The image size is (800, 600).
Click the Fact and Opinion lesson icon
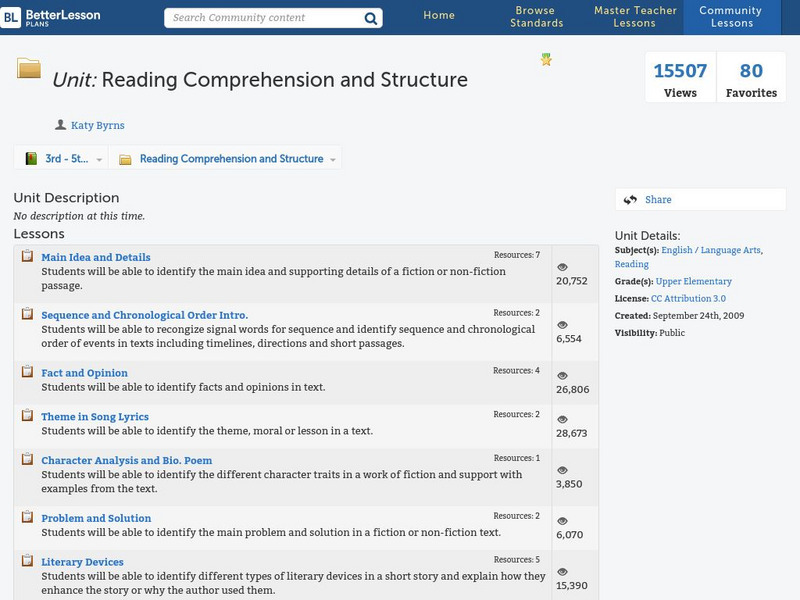tap(28, 372)
